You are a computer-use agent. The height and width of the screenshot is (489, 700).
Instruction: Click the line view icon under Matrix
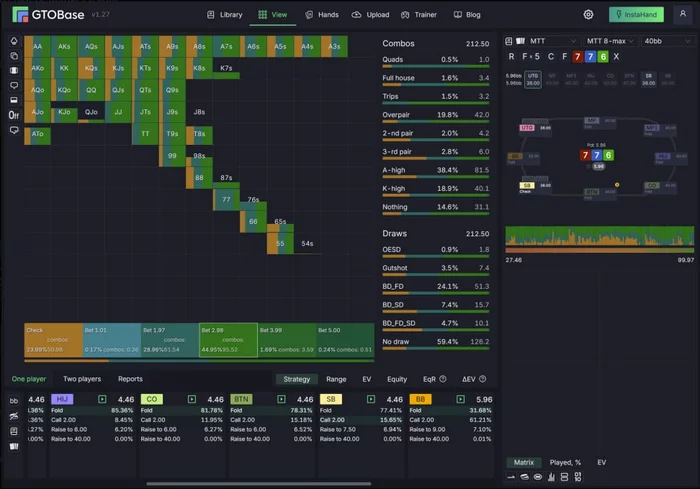click(511, 477)
